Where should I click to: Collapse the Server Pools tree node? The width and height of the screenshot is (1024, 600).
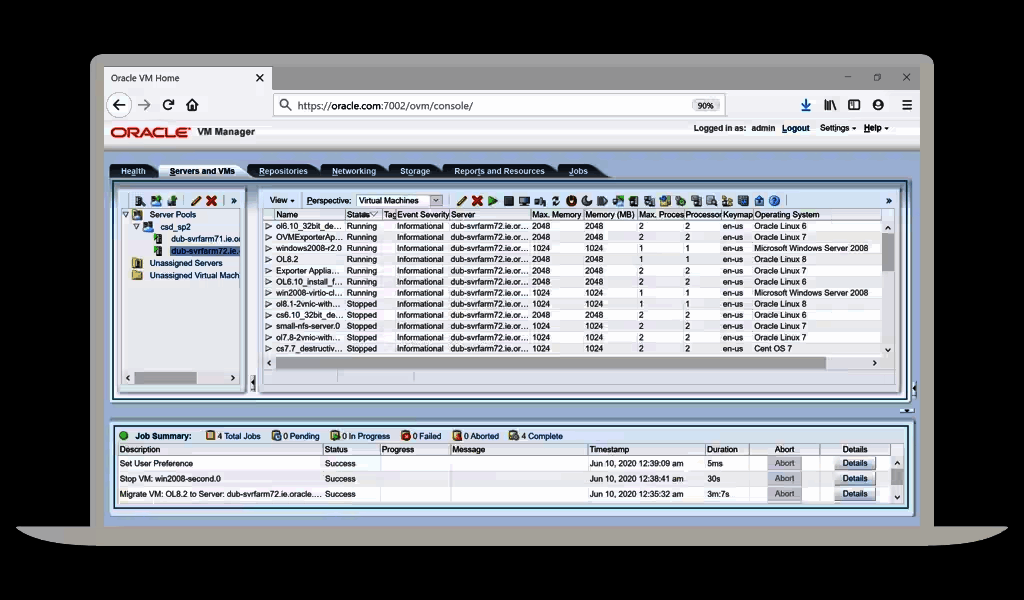tap(125, 214)
